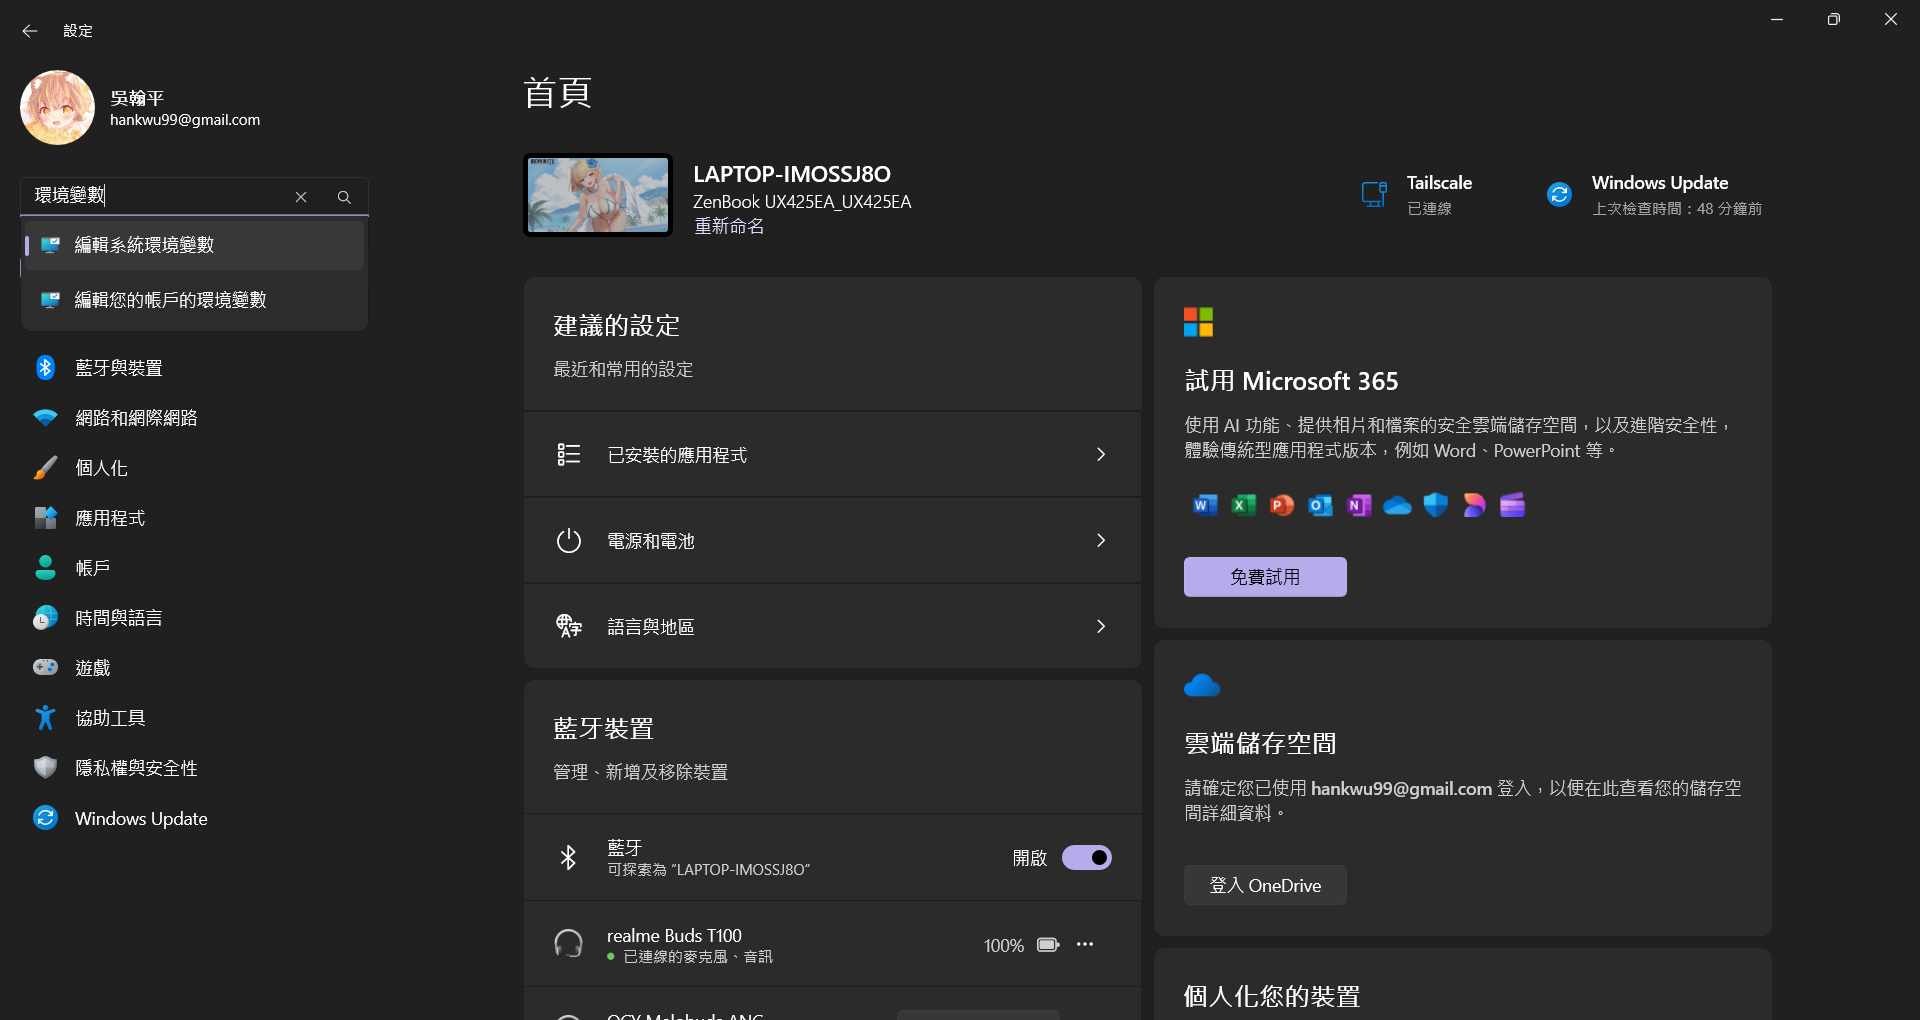This screenshot has width=1920, height=1020.
Task: Click the 個人化您的裝置 card heading
Action: click(x=1272, y=997)
